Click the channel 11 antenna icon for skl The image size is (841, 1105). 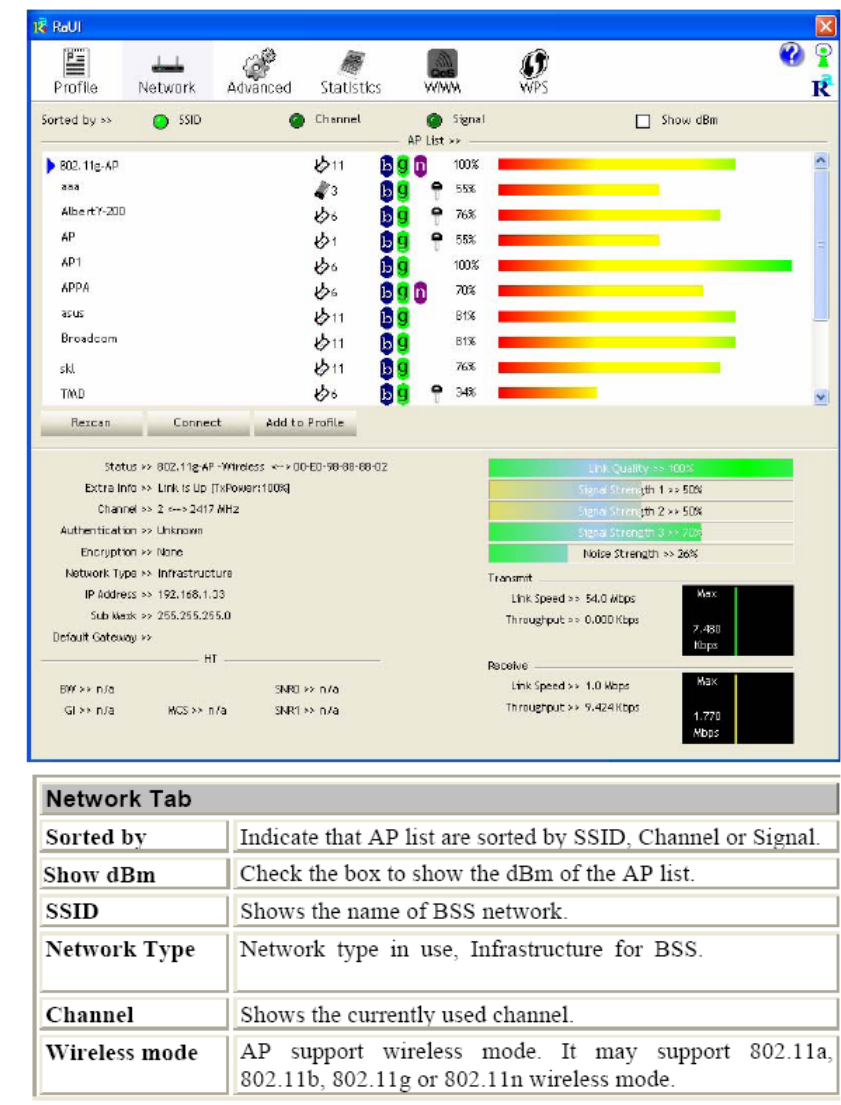pos(321,367)
